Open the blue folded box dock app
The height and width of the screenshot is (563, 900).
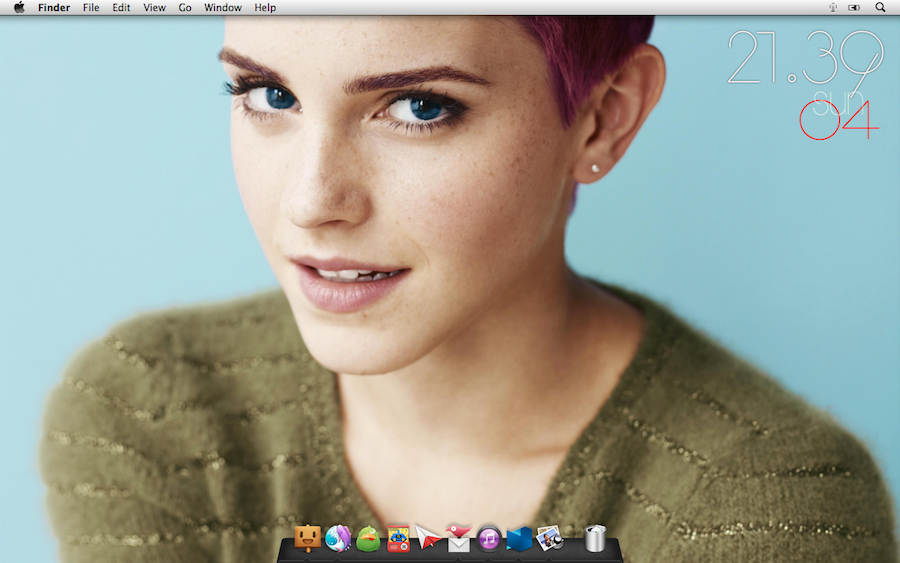click(519, 539)
